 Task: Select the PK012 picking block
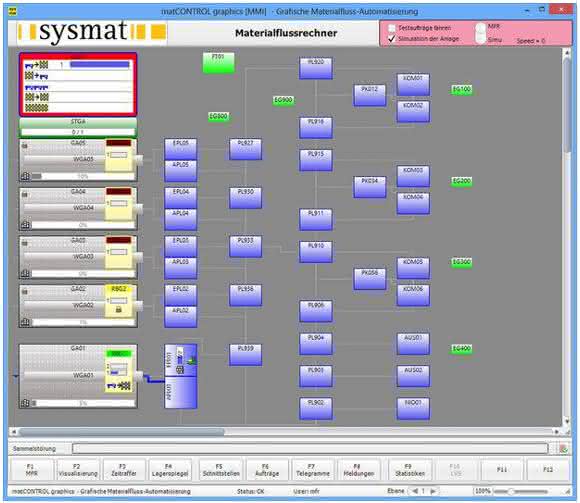click(x=370, y=95)
